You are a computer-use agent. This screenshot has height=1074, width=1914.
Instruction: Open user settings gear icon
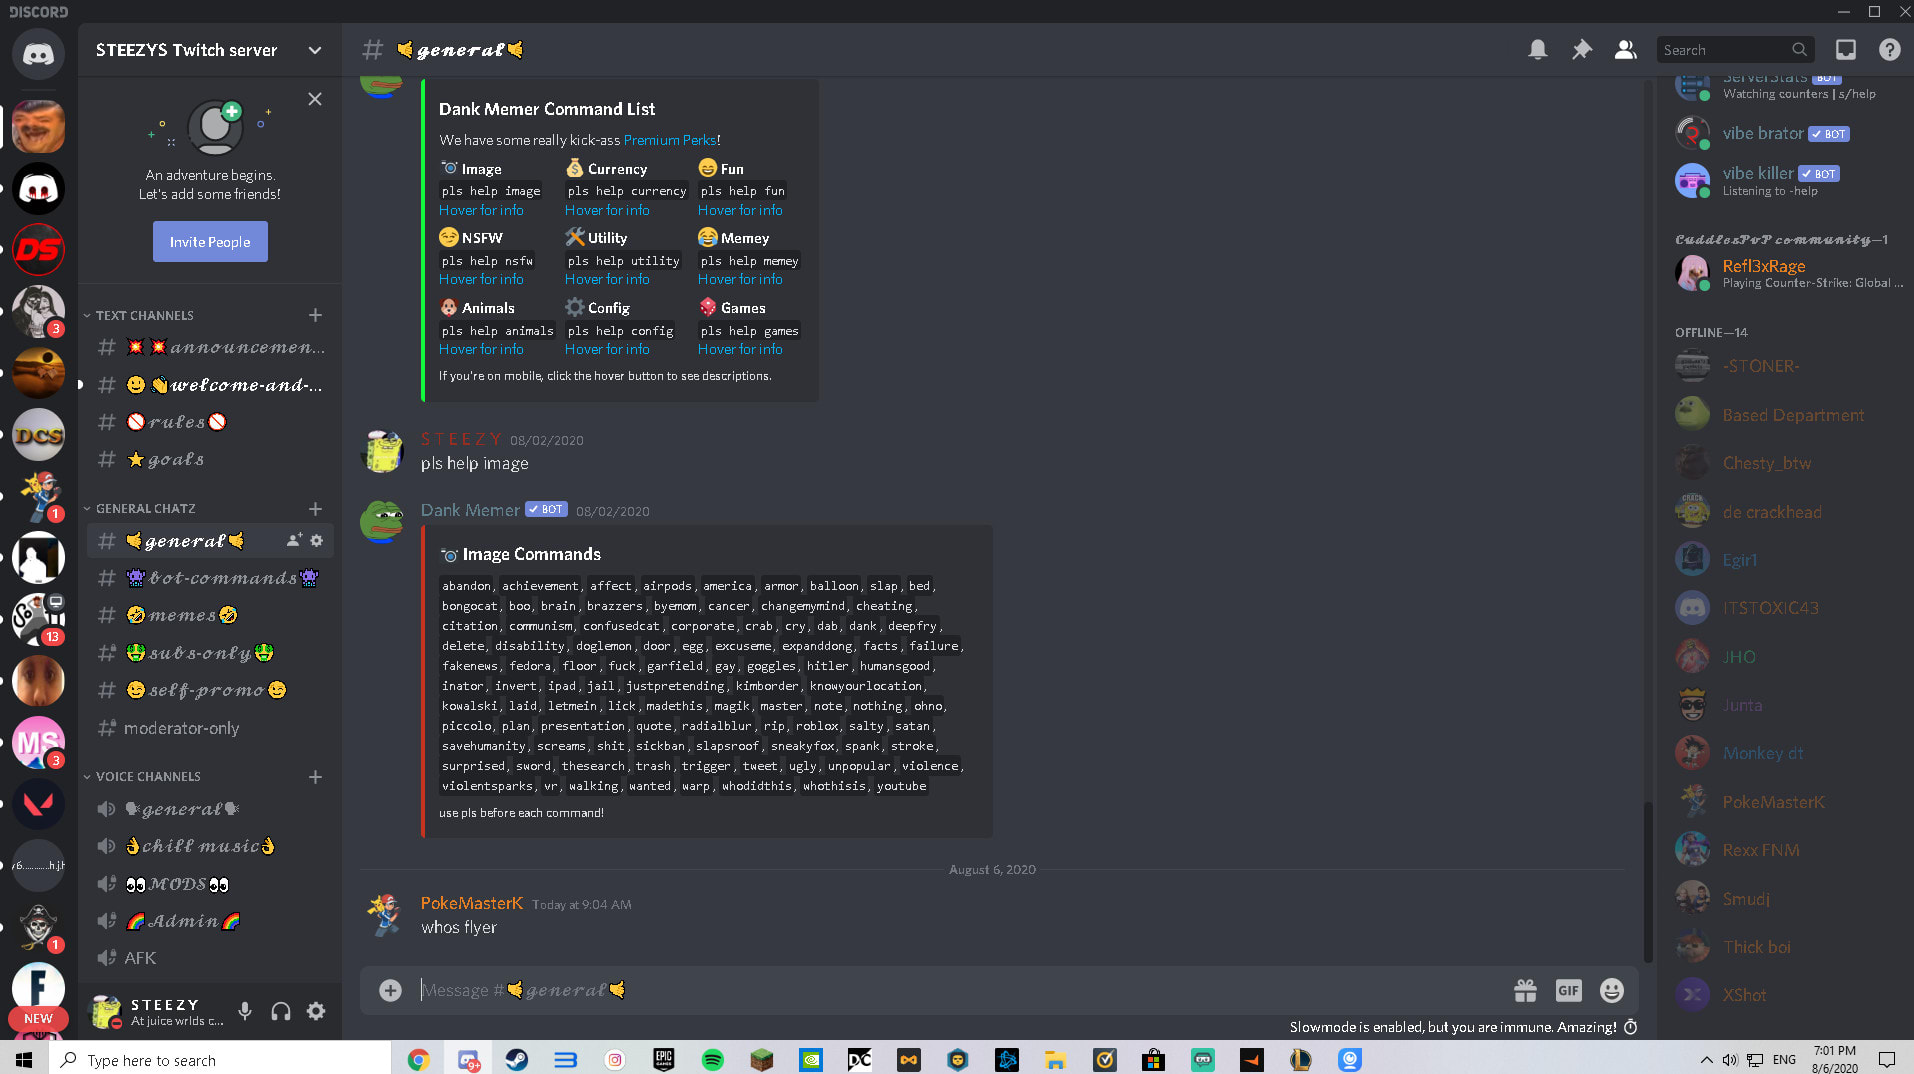click(x=316, y=1011)
